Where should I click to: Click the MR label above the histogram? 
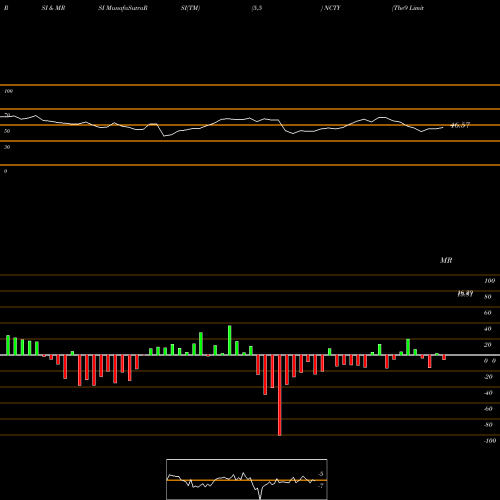(x=446, y=260)
